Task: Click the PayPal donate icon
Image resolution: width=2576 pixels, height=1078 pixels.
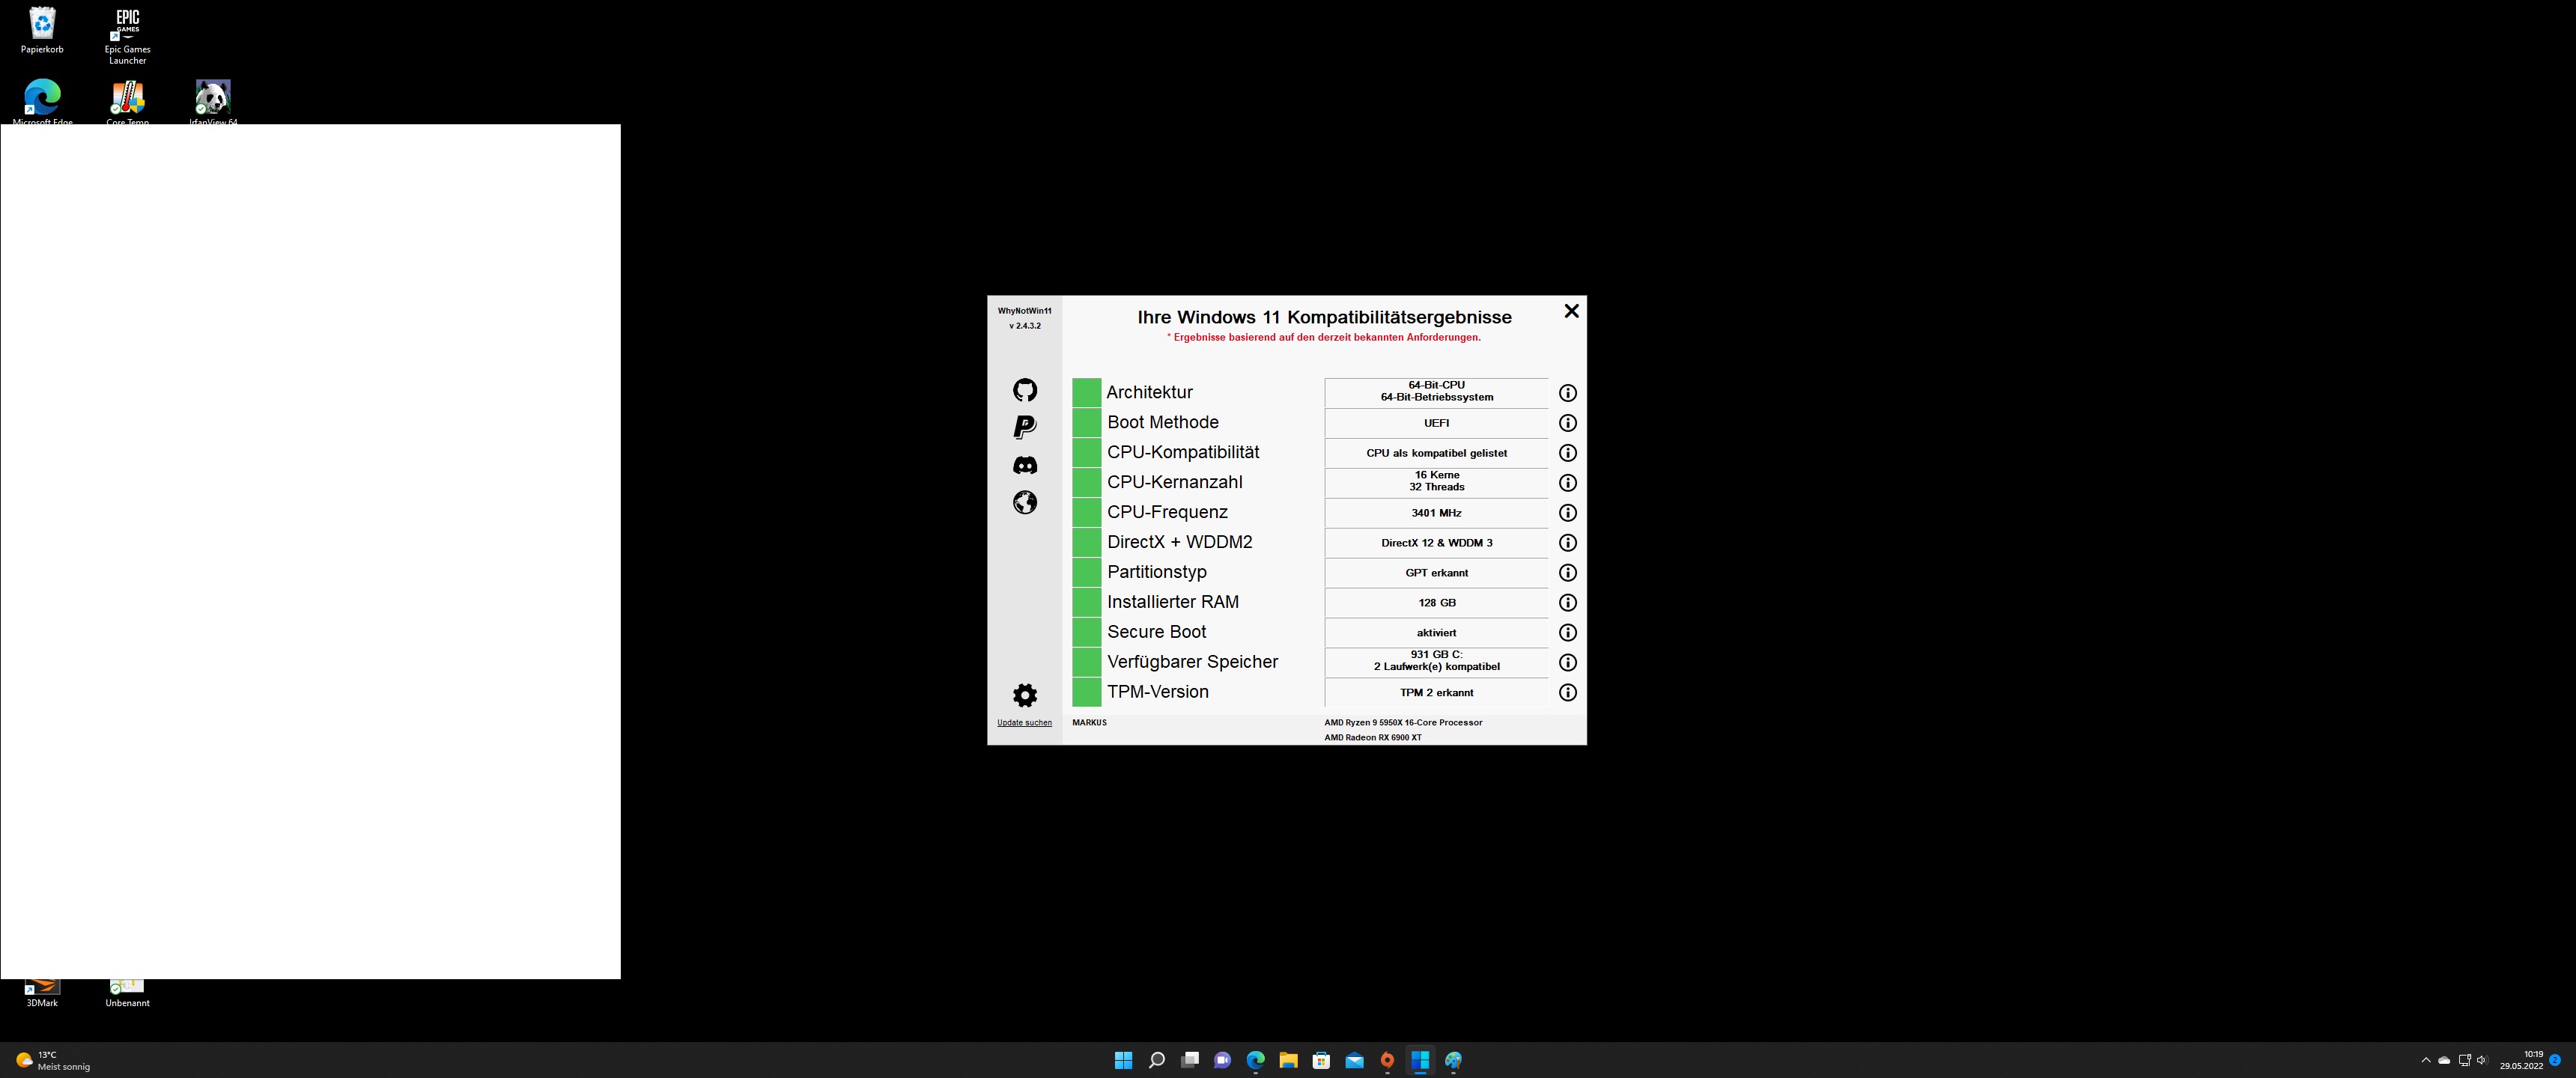Action: coord(1025,427)
